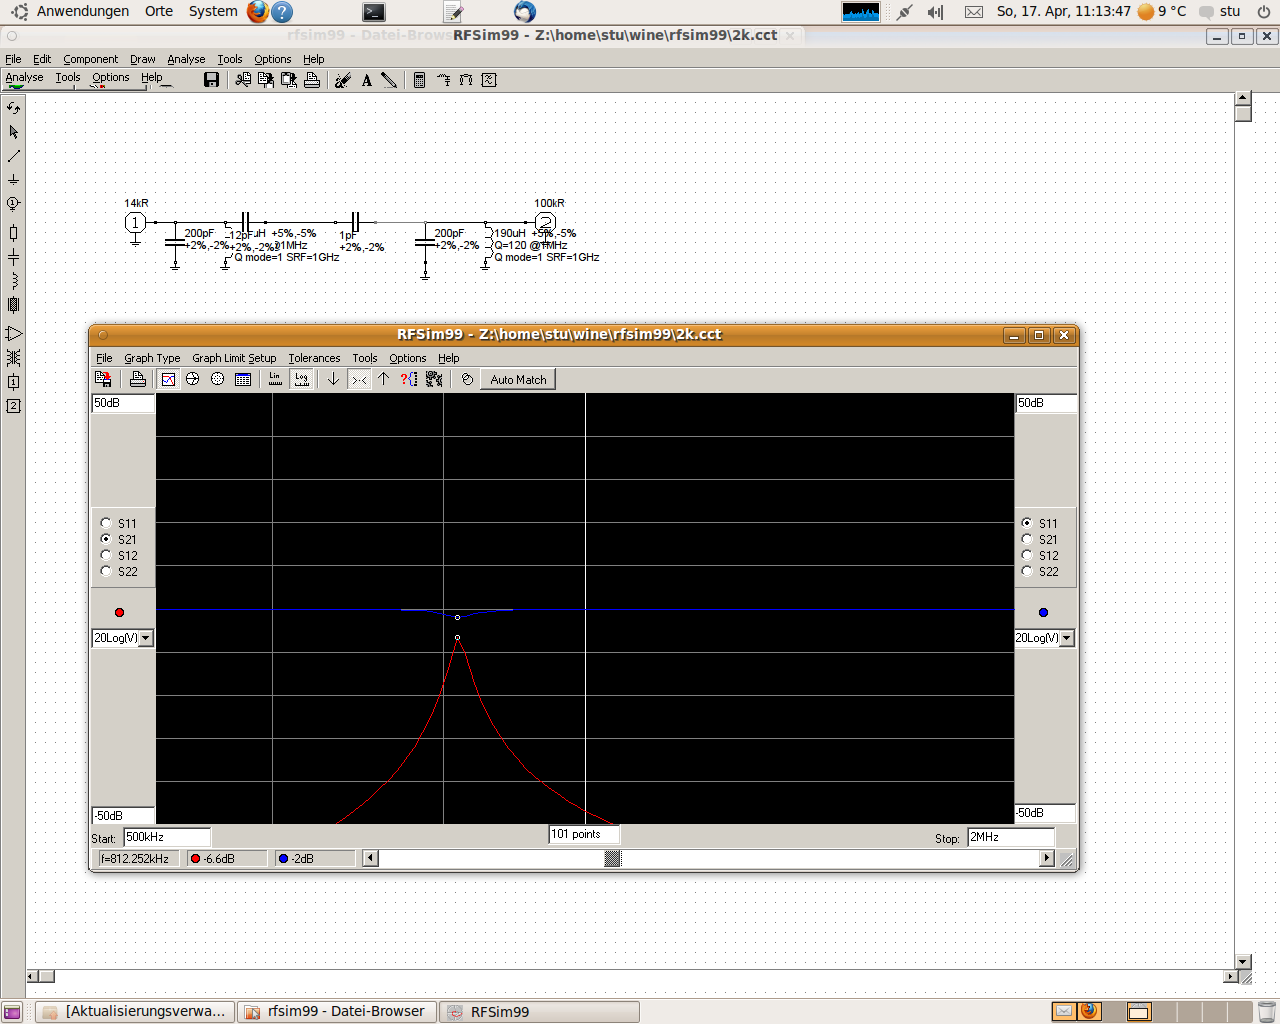Image resolution: width=1280 pixels, height=1024 pixels.
Task: Pick the amplifier triangle component
Action: [13, 333]
